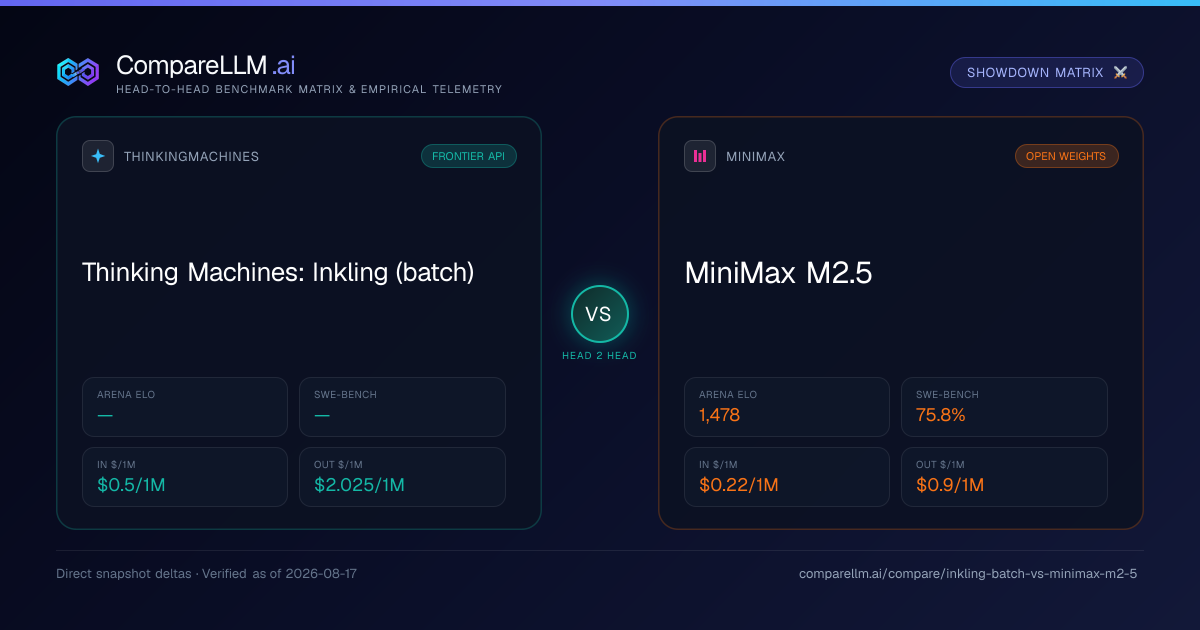Open the Showdown Matrix button
Viewport: 1200px width, 630px height.
pos(1047,73)
